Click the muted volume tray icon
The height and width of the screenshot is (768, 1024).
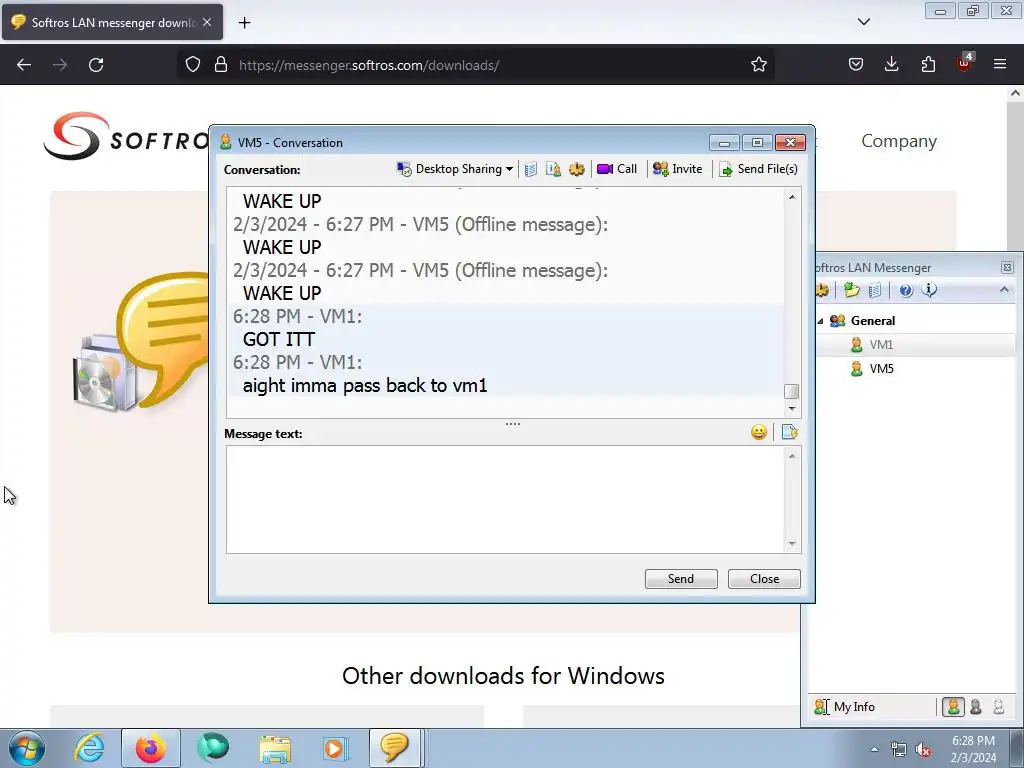pyautogui.click(x=923, y=750)
